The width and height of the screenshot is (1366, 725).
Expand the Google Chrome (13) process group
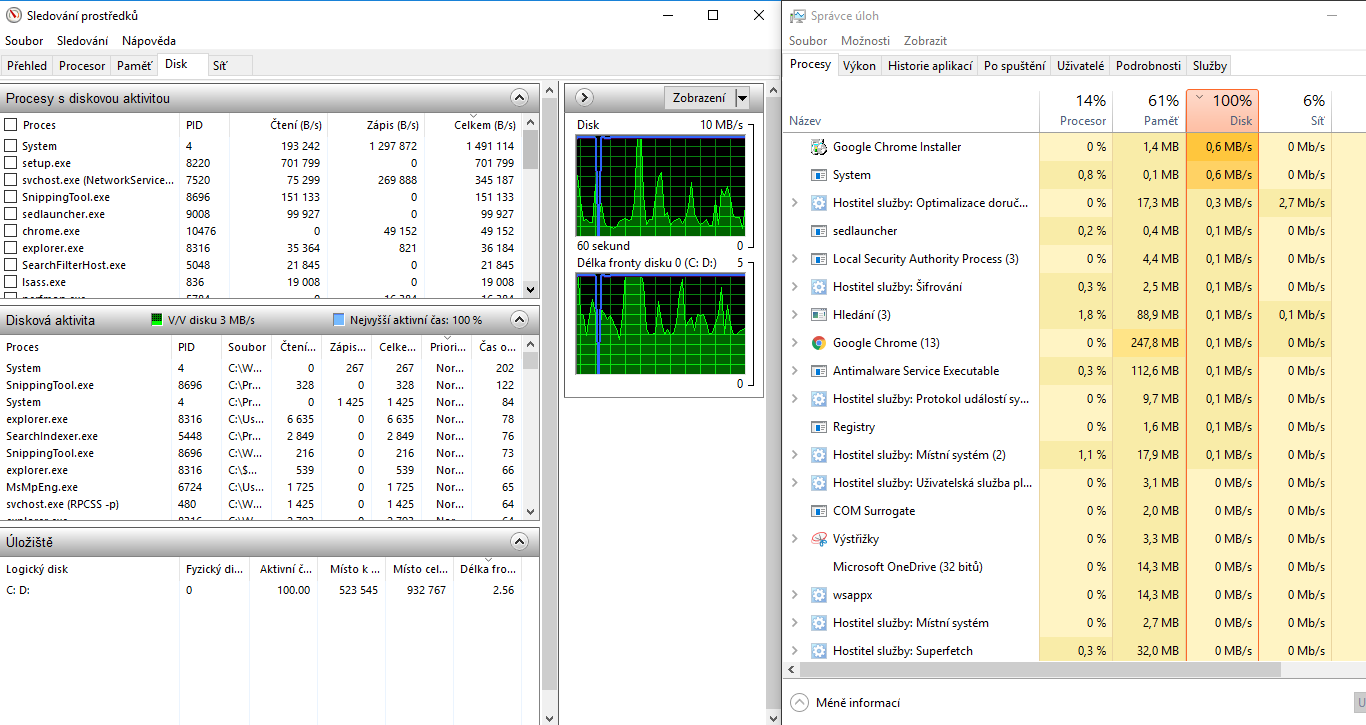click(795, 343)
